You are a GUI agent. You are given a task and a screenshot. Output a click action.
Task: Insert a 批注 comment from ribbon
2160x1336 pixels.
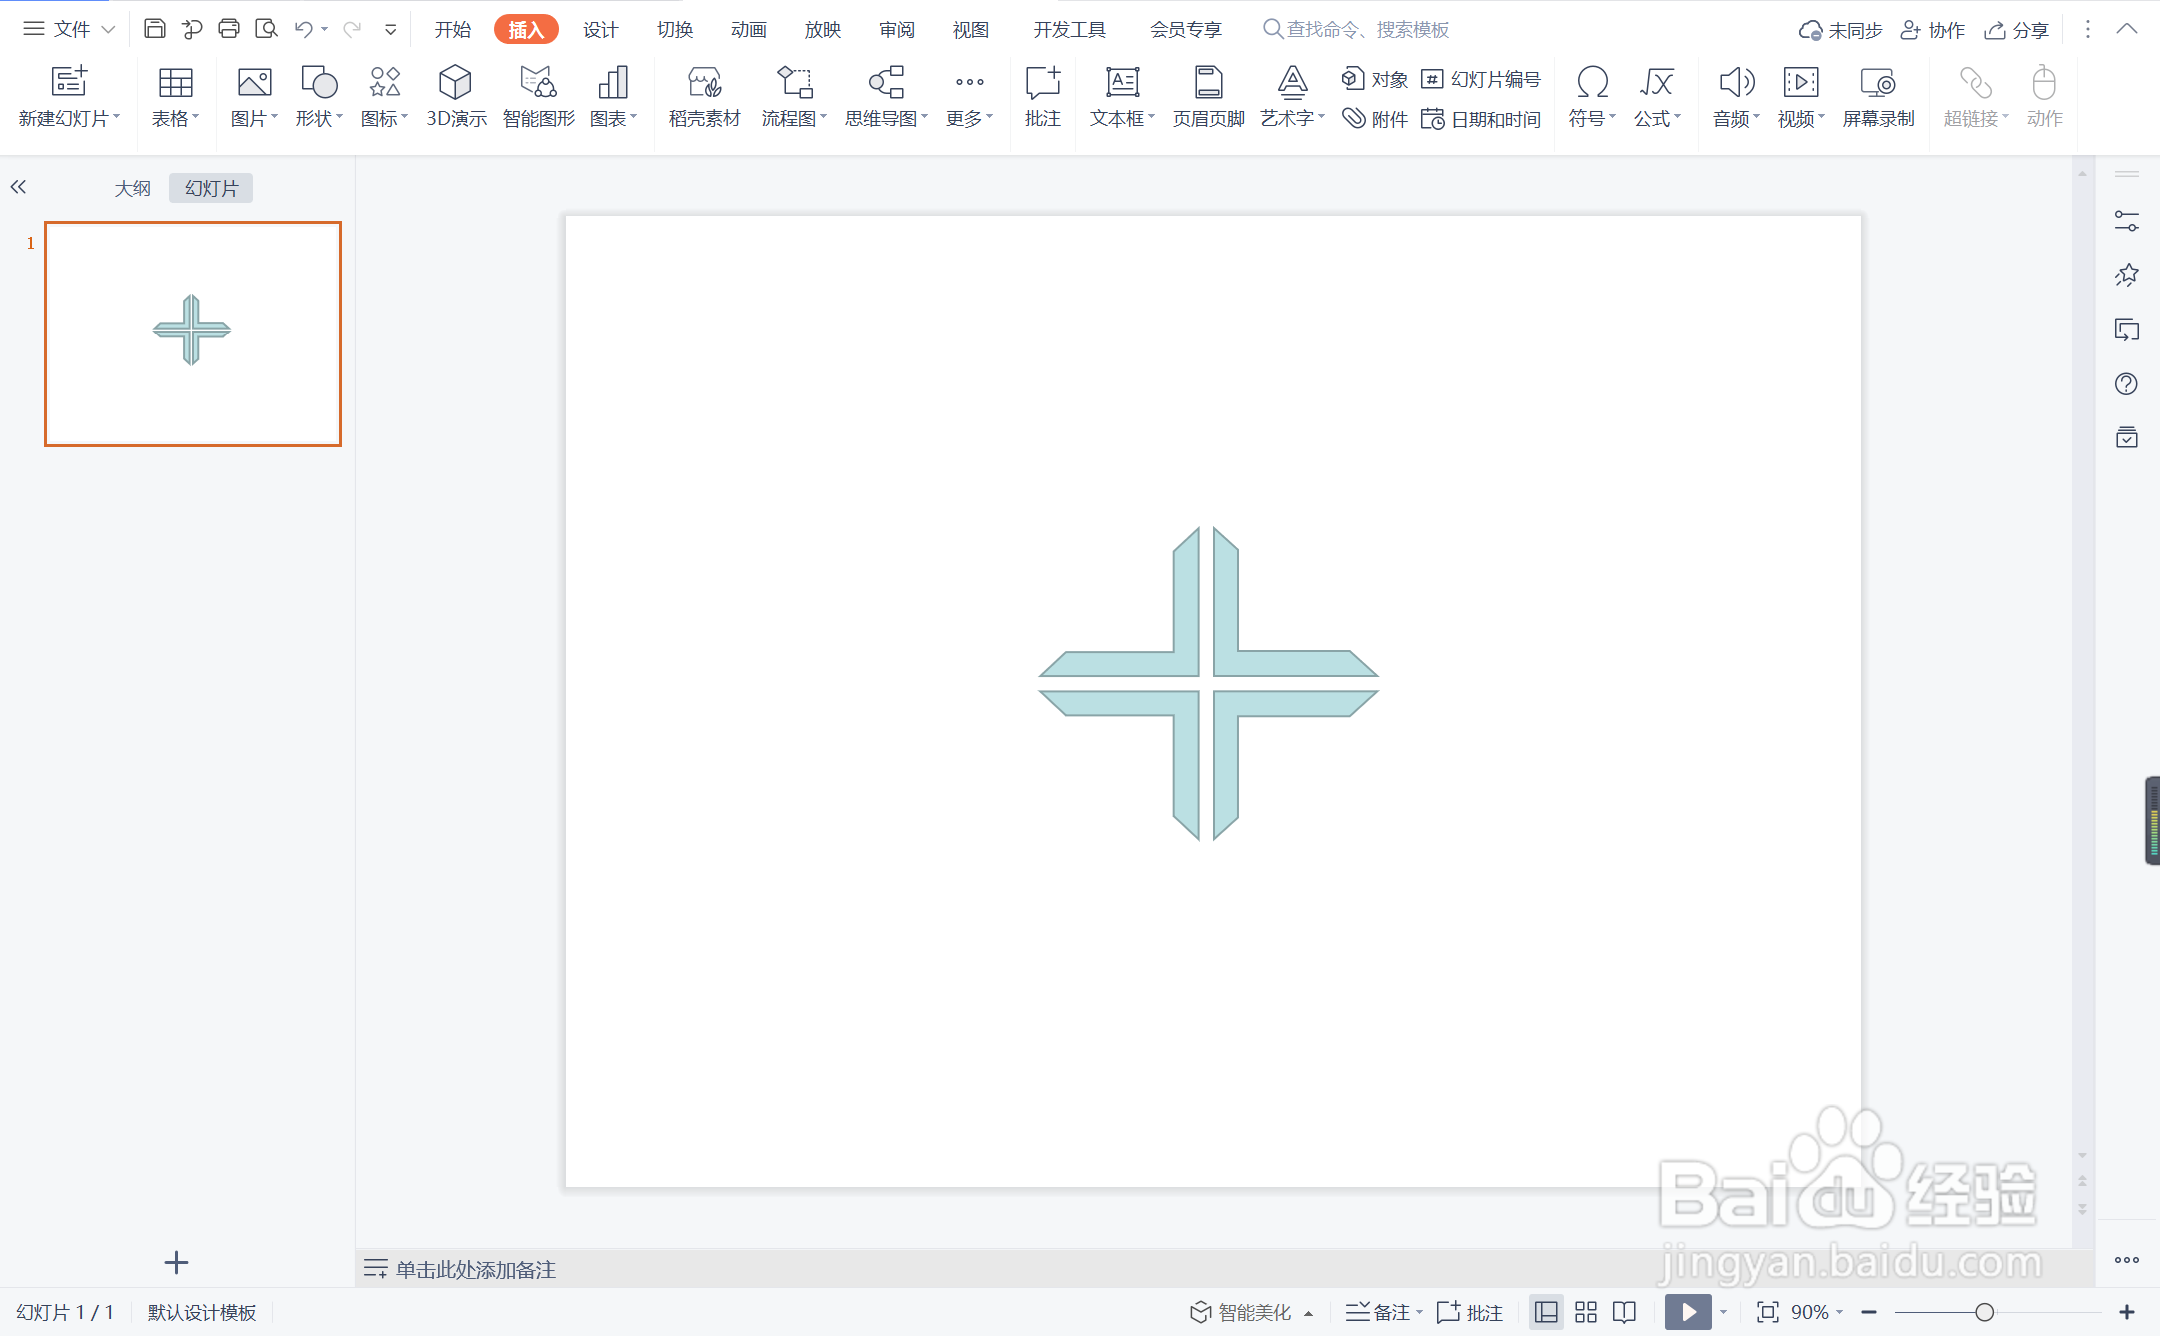[x=1042, y=97]
